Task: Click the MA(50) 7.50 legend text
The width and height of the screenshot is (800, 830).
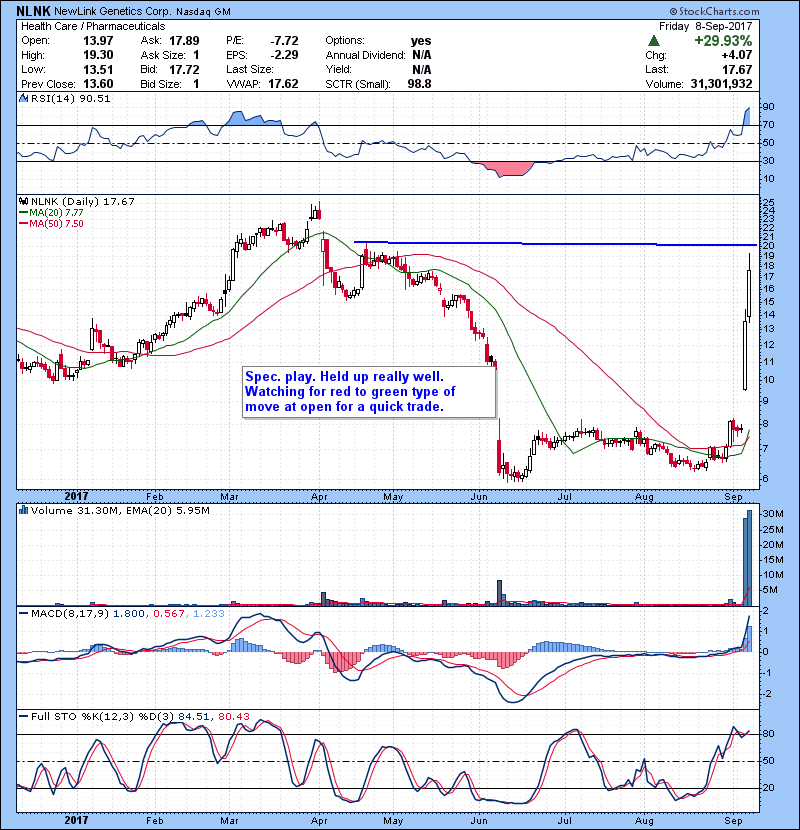Action: pyautogui.click(x=56, y=223)
